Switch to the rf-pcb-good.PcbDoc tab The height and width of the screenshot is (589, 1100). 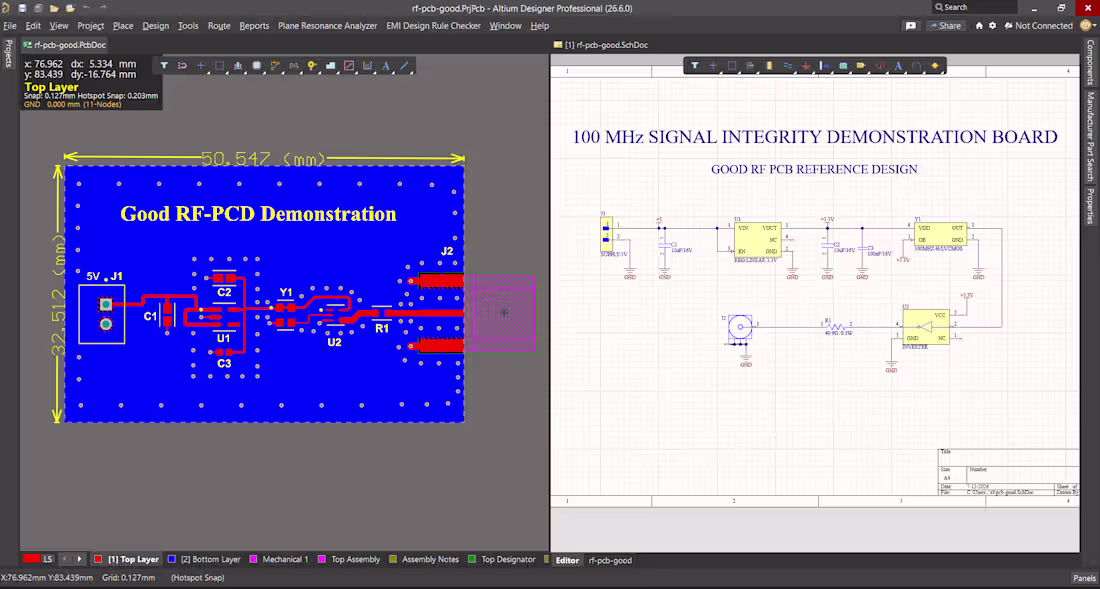tap(64, 44)
